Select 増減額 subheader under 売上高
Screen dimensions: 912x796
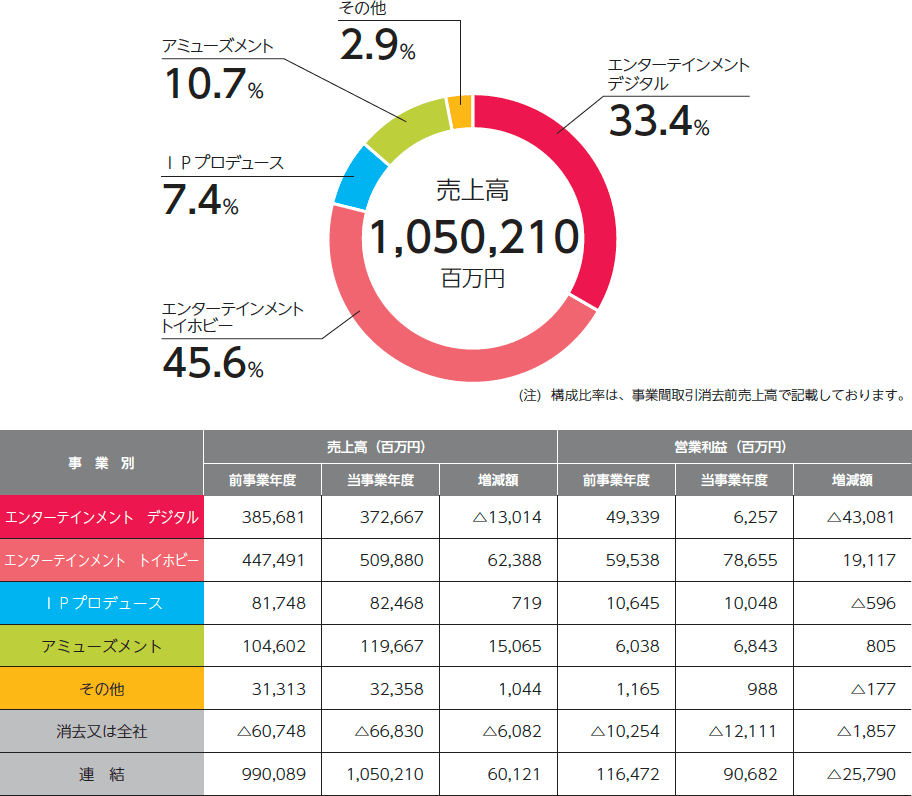pos(498,480)
